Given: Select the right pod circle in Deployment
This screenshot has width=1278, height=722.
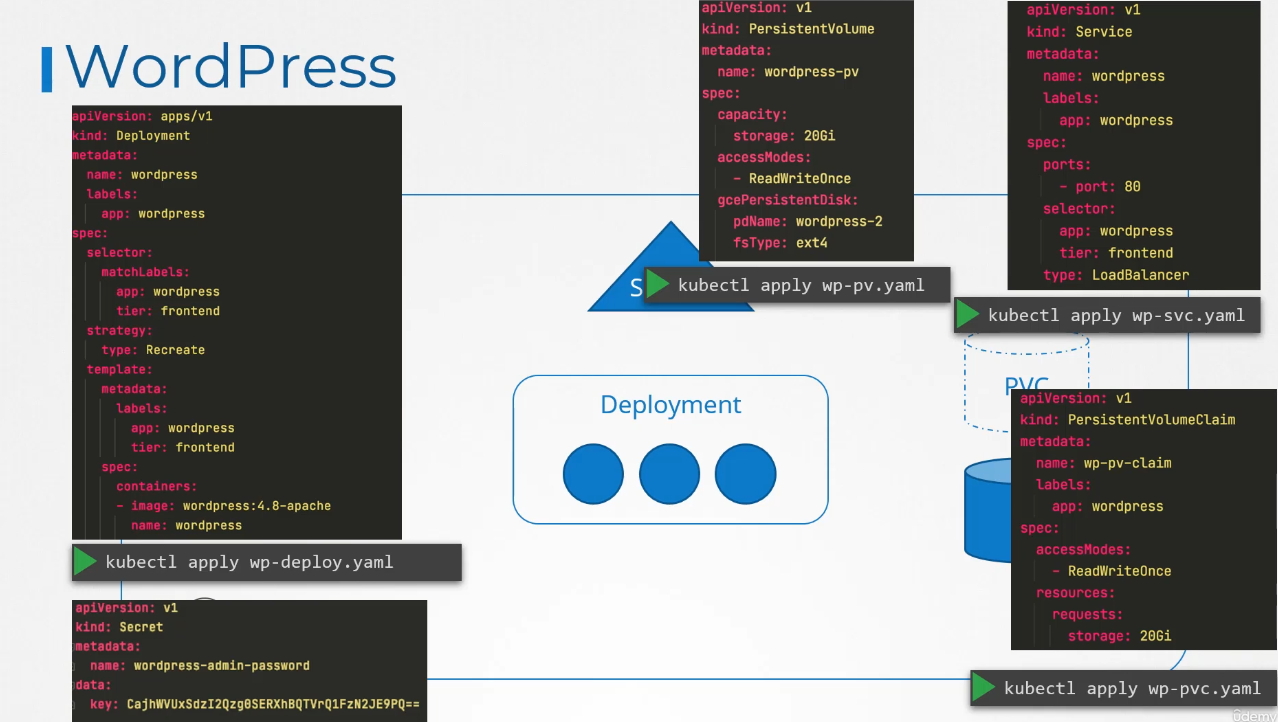Looking at the screenshot, I should pyautogui.click(x=745, y=474).
